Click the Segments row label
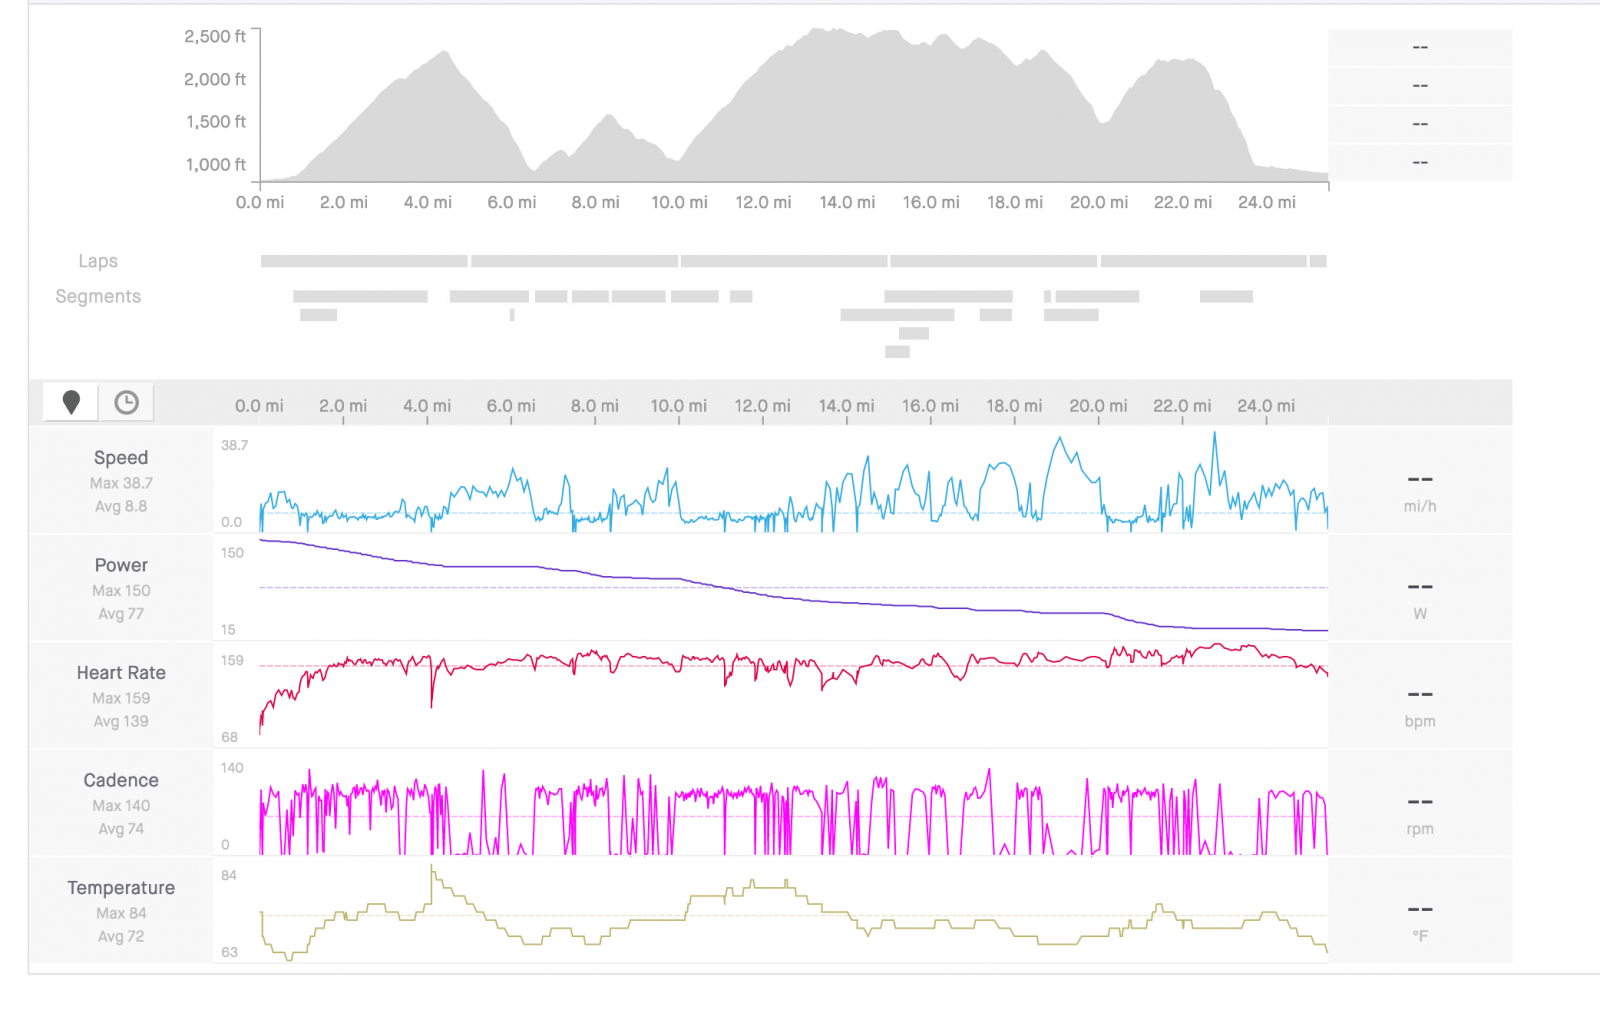This screenshot has width=1600, height=1020. tap(98, 296)
